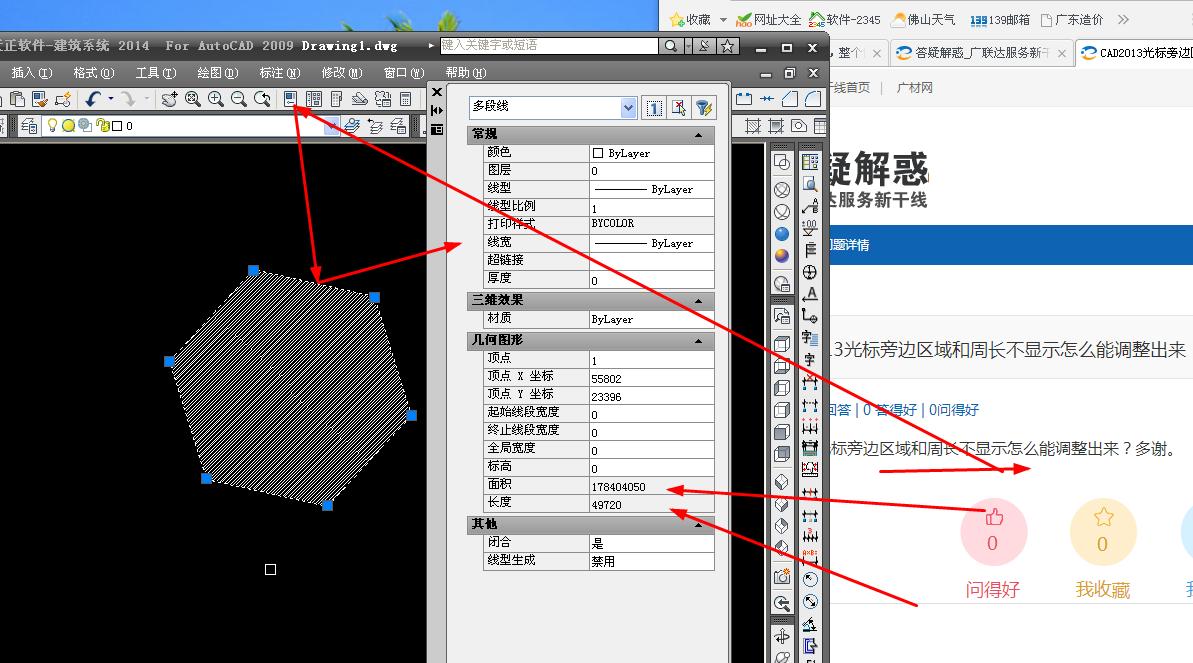Collapse the 几何图形 section
Screen dimensions: 1193x663
coord(698,341)
